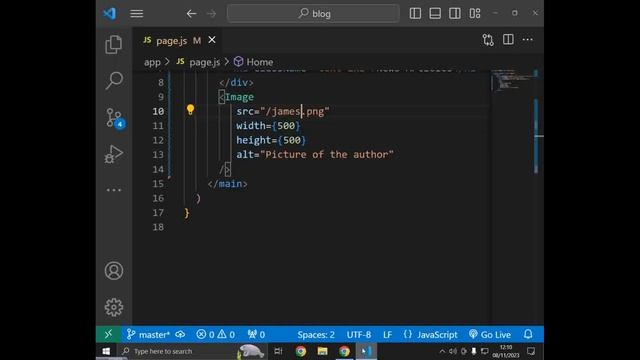Publish changes with cloud sync icon

[180, 335]
